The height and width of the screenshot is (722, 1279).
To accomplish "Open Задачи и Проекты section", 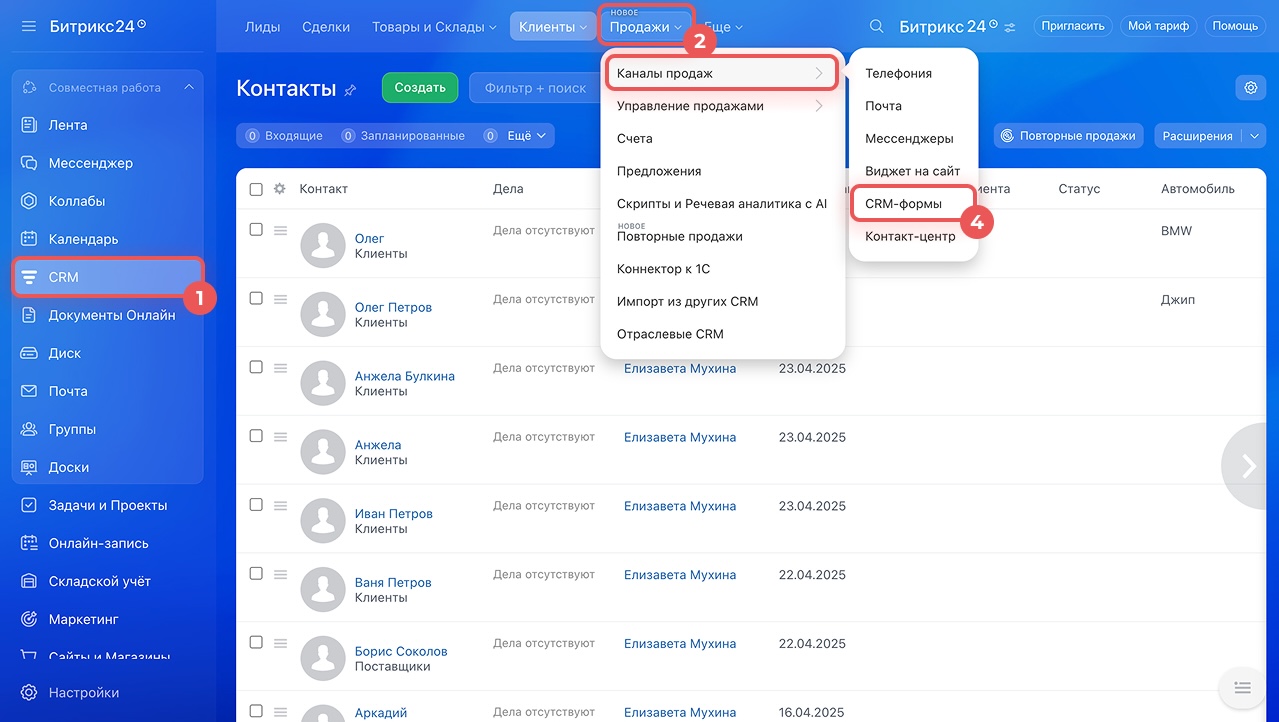I will 108,505.
